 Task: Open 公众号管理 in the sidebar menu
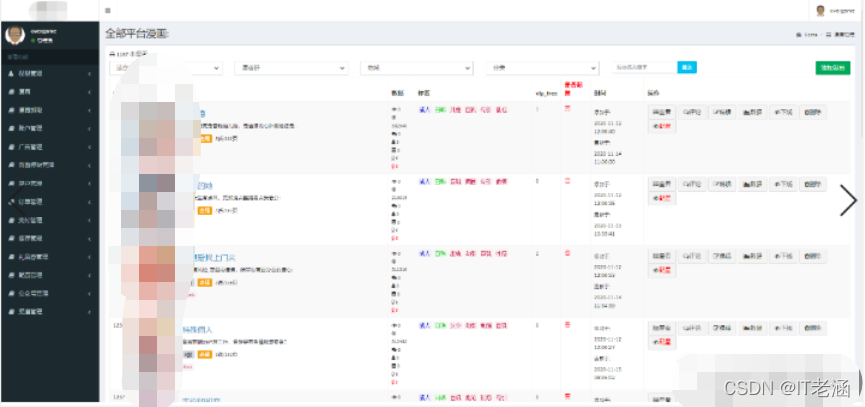pyautogui.click(x=50, y=293)
